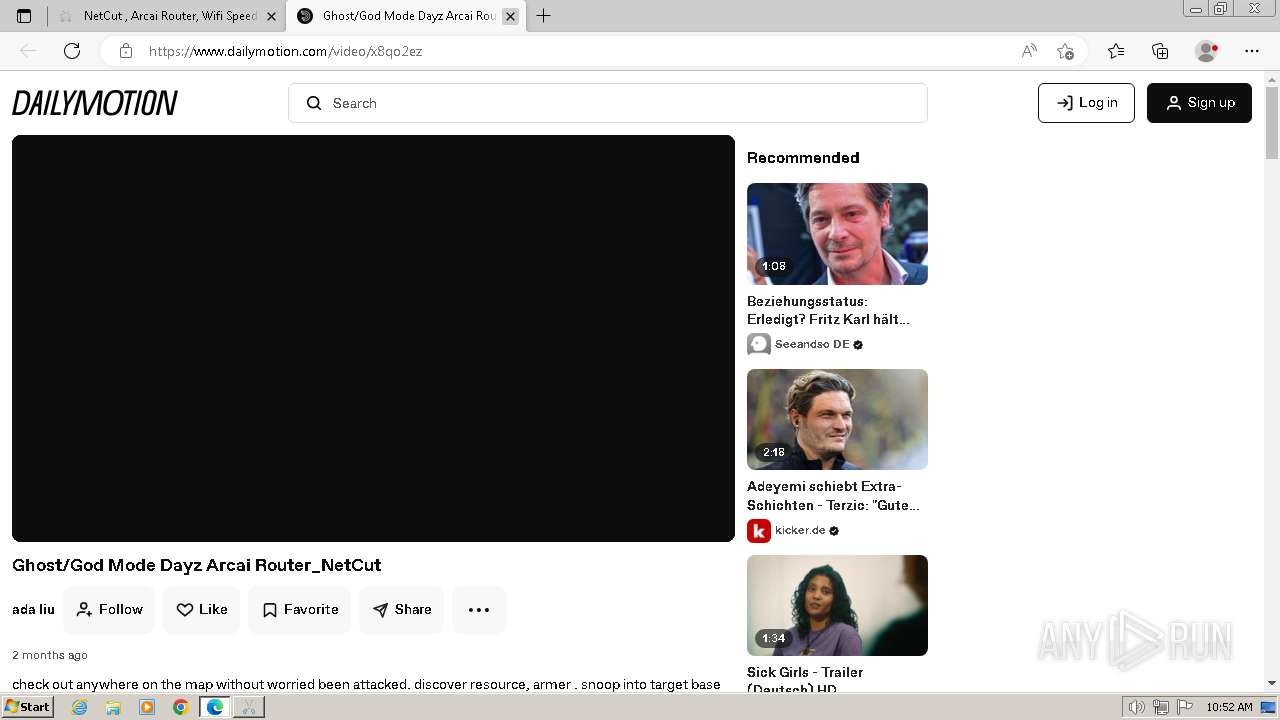
Task: Open the Sick Girls - Trailer title
Action: click(805, 680)
